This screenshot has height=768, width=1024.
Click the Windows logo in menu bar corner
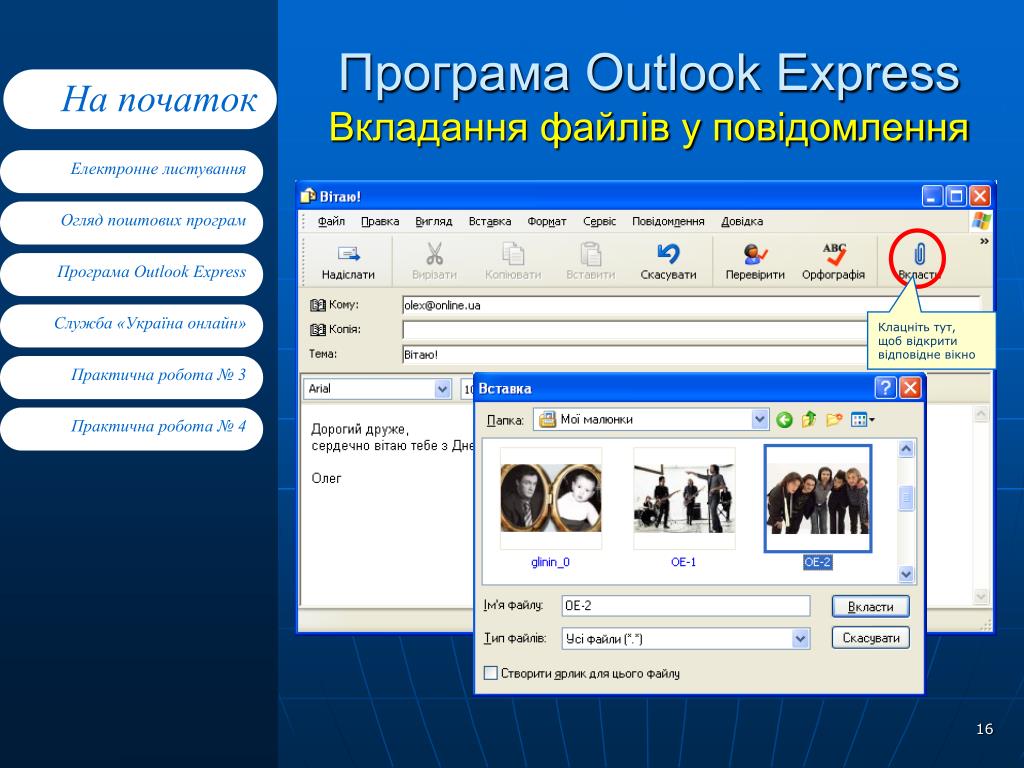coord(981,221)
